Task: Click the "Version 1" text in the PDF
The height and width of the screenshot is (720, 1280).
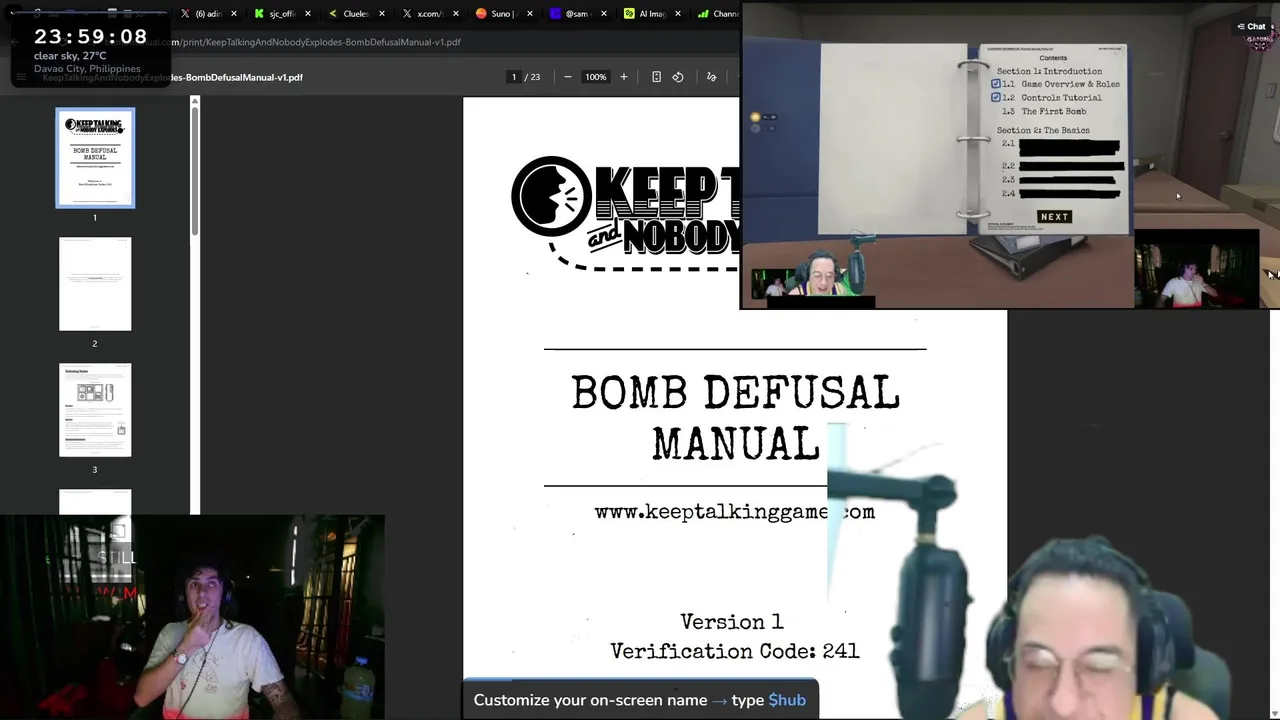Action: click(731, 622)
